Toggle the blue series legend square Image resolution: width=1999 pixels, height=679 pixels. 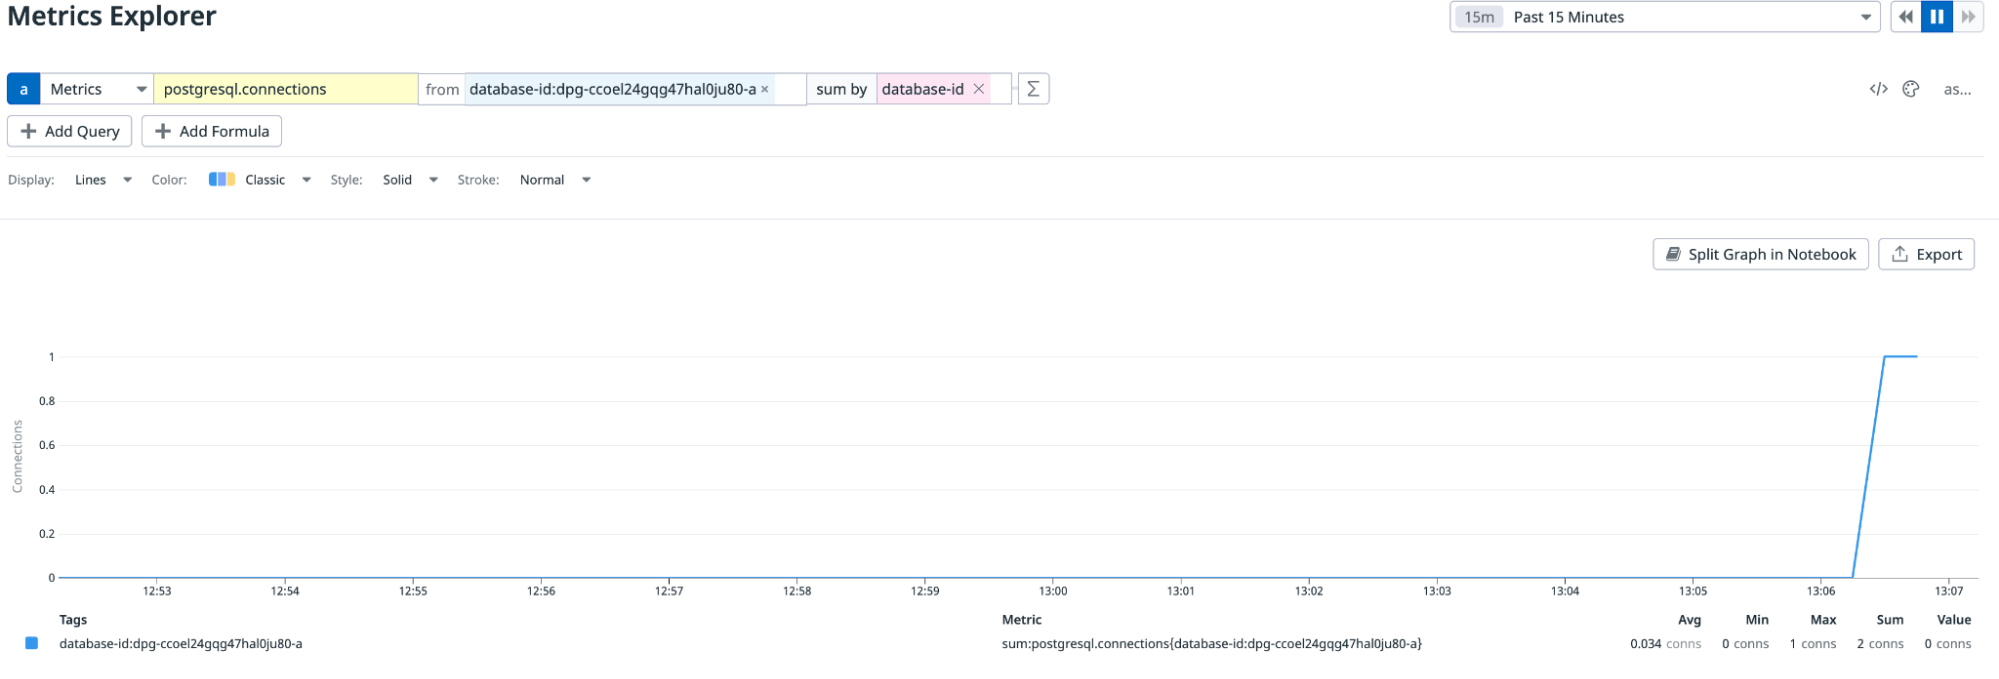pos(32,643)
